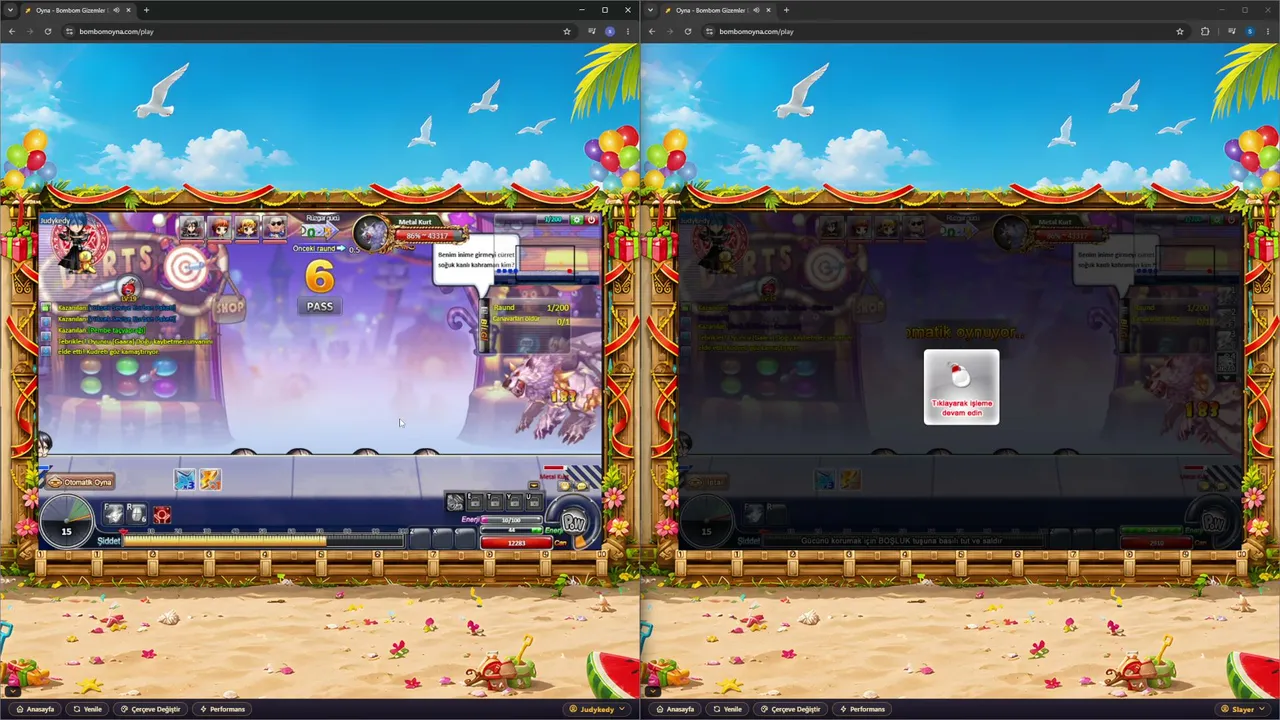Open the Chrome menu in left browser

[x=628, y=31]
